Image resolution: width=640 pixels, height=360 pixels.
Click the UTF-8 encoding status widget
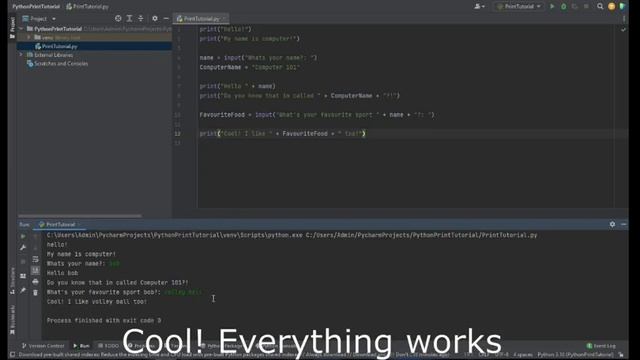point(502,355)
